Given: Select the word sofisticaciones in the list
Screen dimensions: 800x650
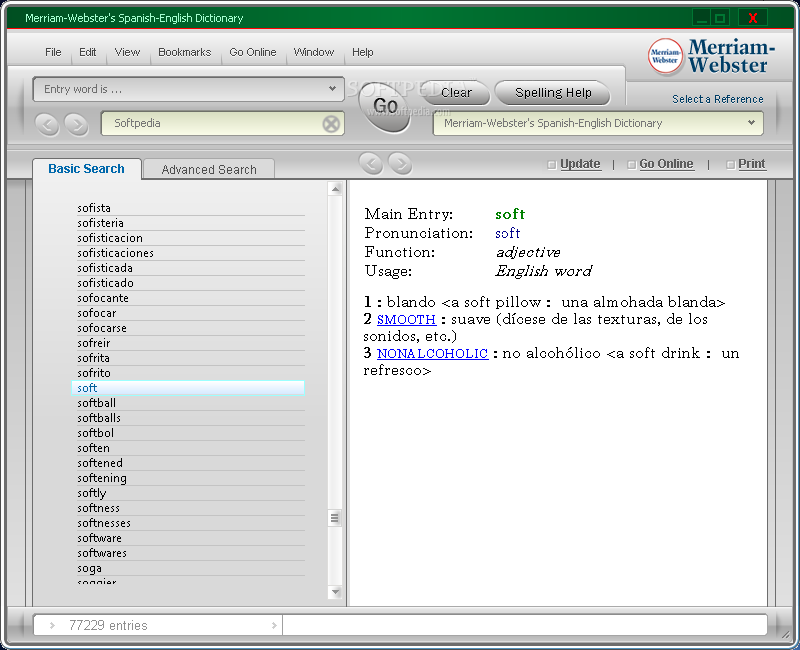Looking at the screenshot, I should [191, 253].
